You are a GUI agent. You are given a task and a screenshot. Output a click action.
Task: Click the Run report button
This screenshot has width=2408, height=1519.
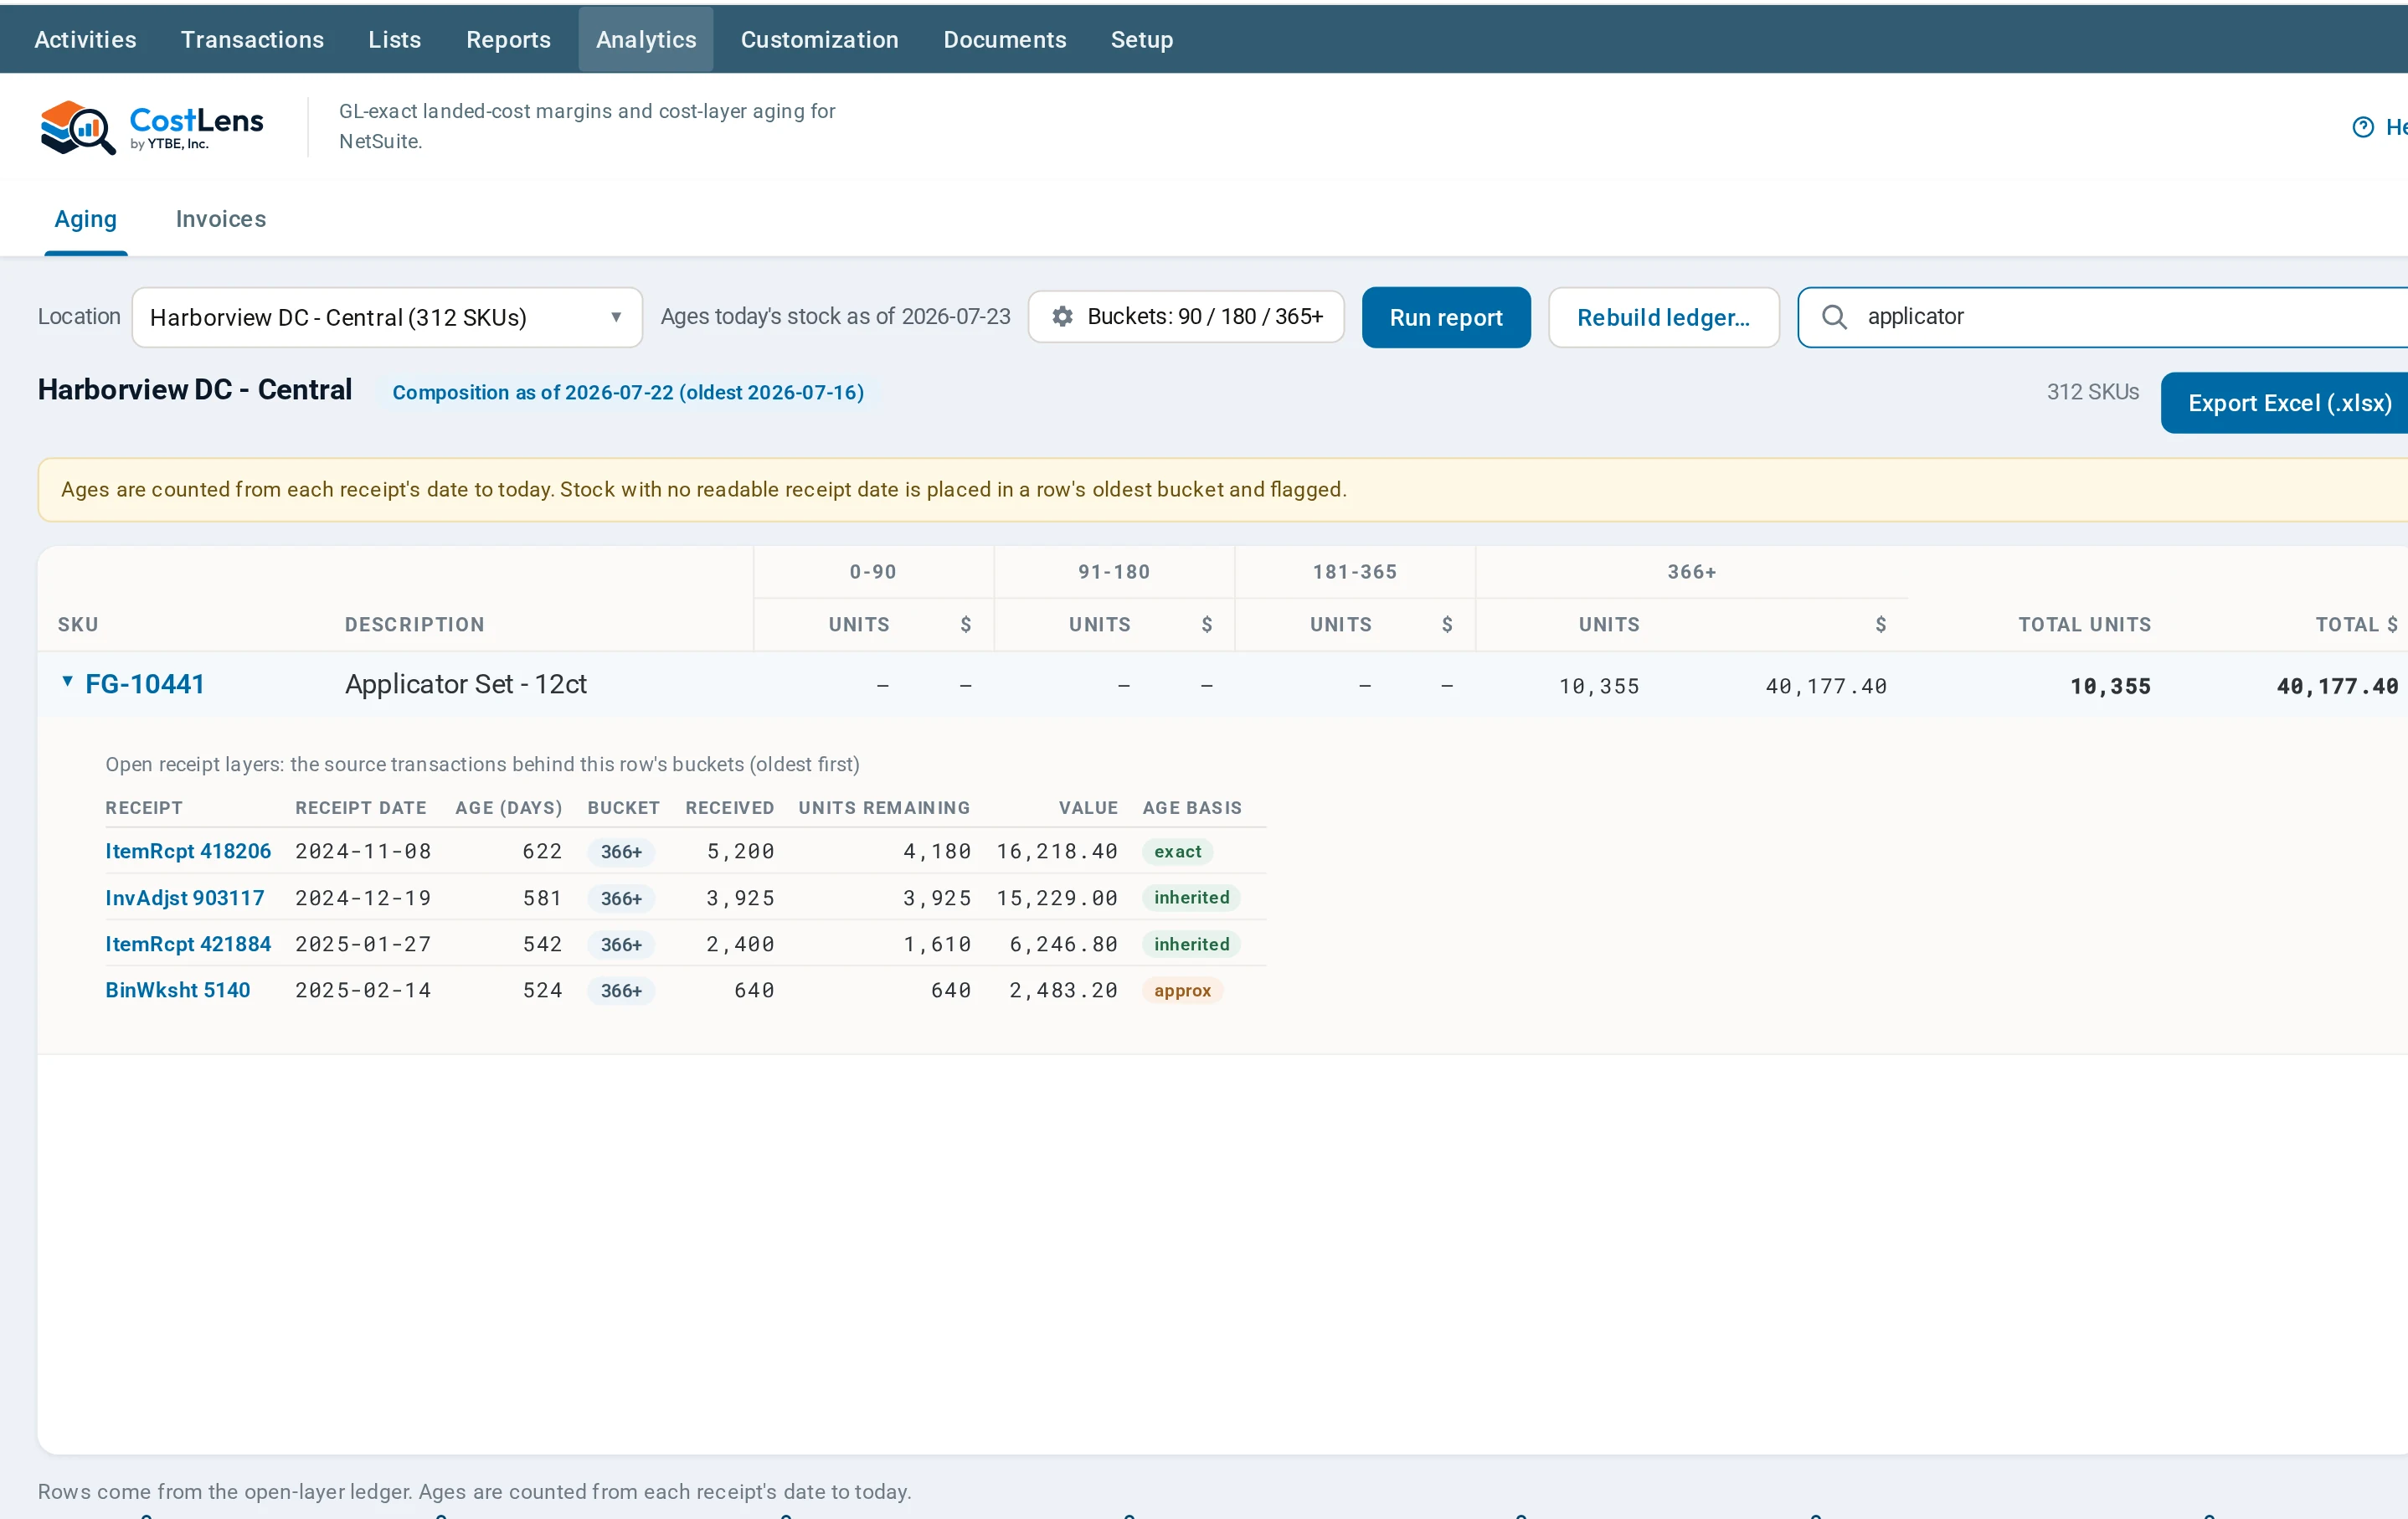1446,317
